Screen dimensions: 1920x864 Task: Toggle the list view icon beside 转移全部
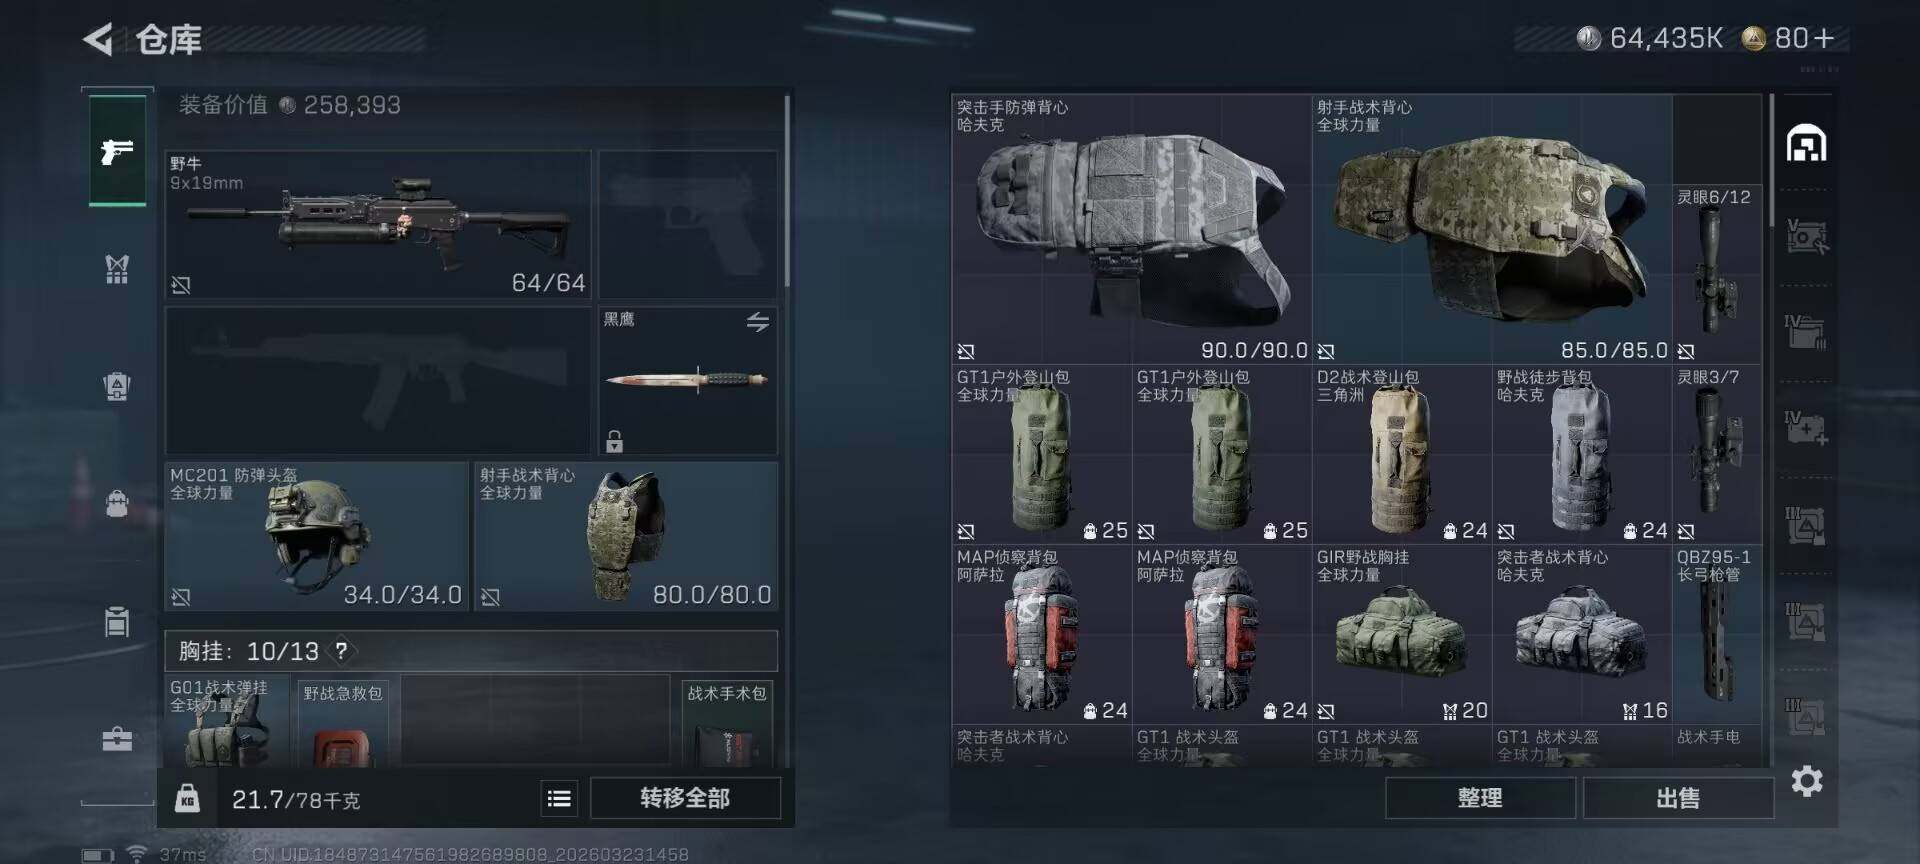559,798
